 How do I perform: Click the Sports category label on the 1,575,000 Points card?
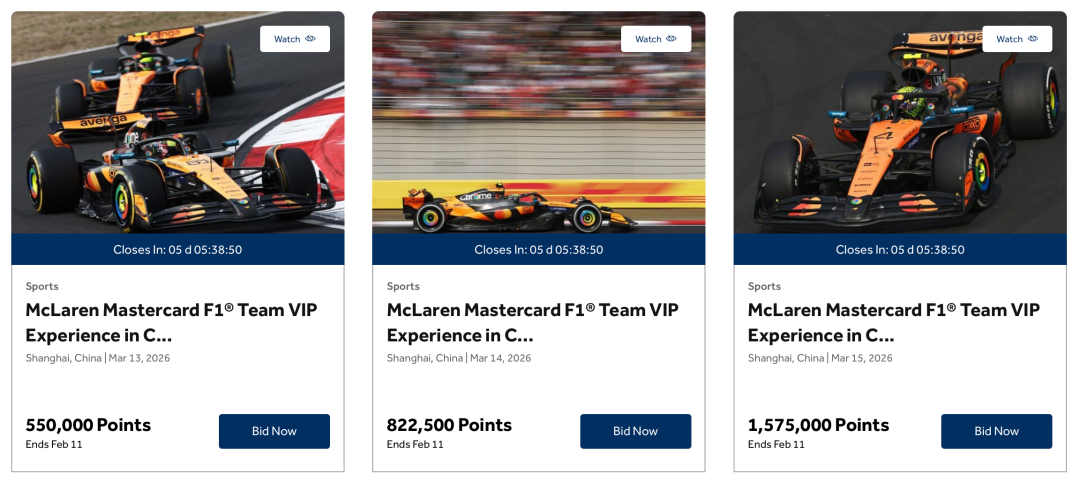(764, 286)
